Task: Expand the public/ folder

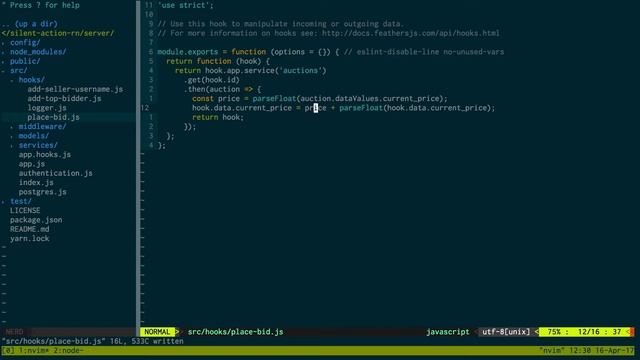Action: pos(25,61)
